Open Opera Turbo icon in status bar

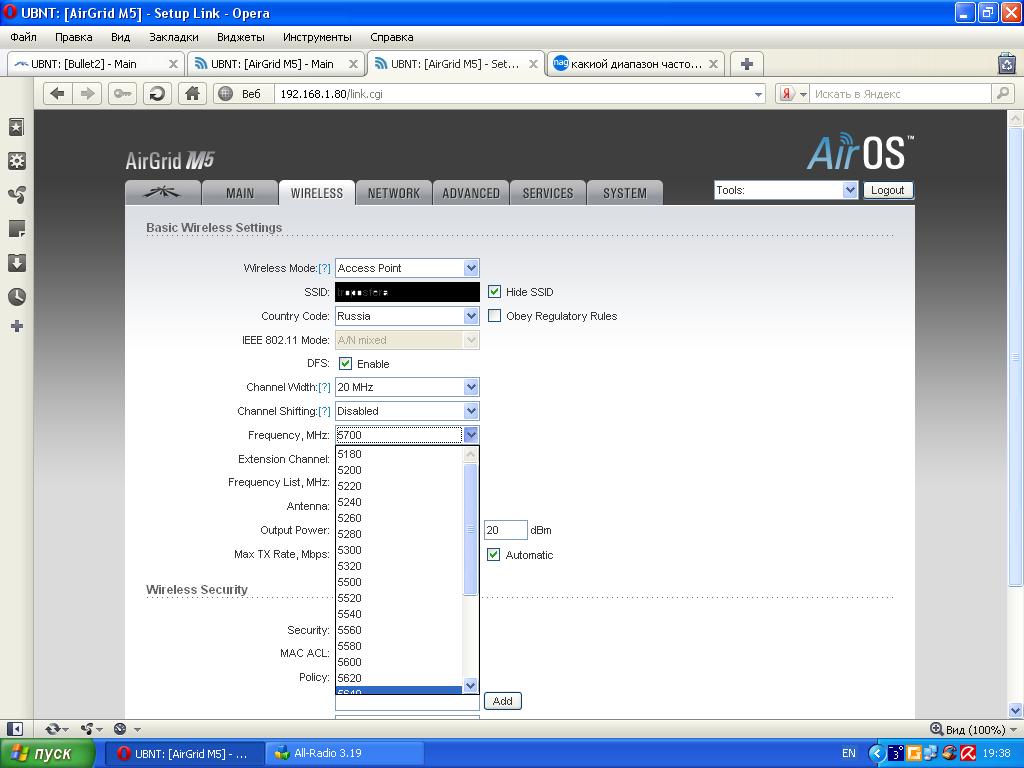pos(120,729)
